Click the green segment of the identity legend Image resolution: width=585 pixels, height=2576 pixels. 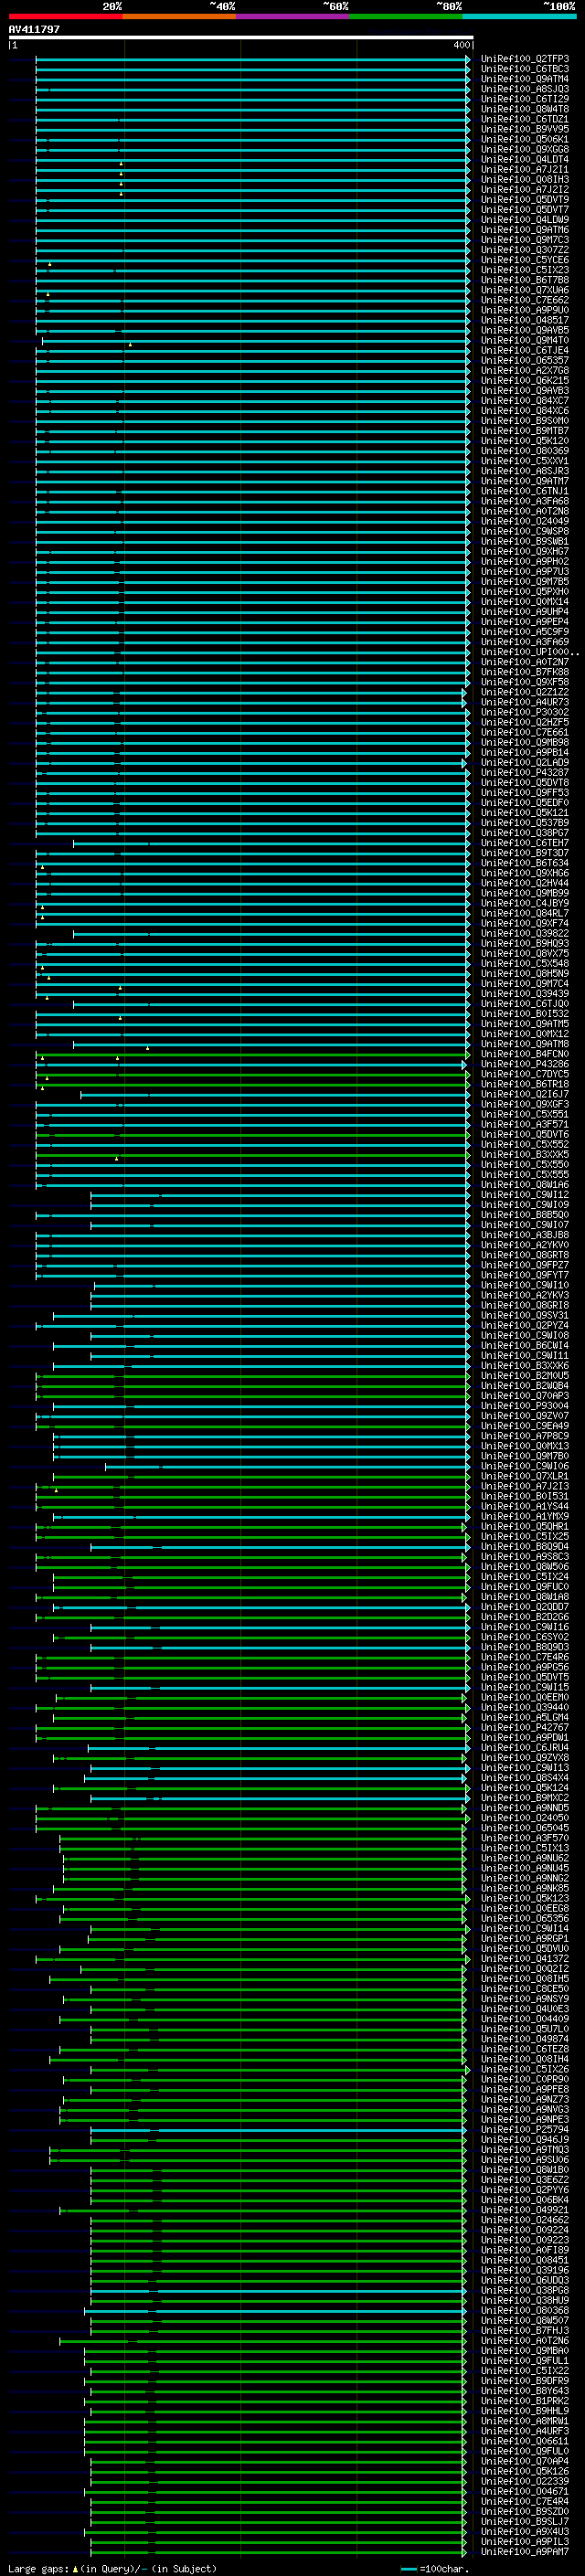pos(406,16)
